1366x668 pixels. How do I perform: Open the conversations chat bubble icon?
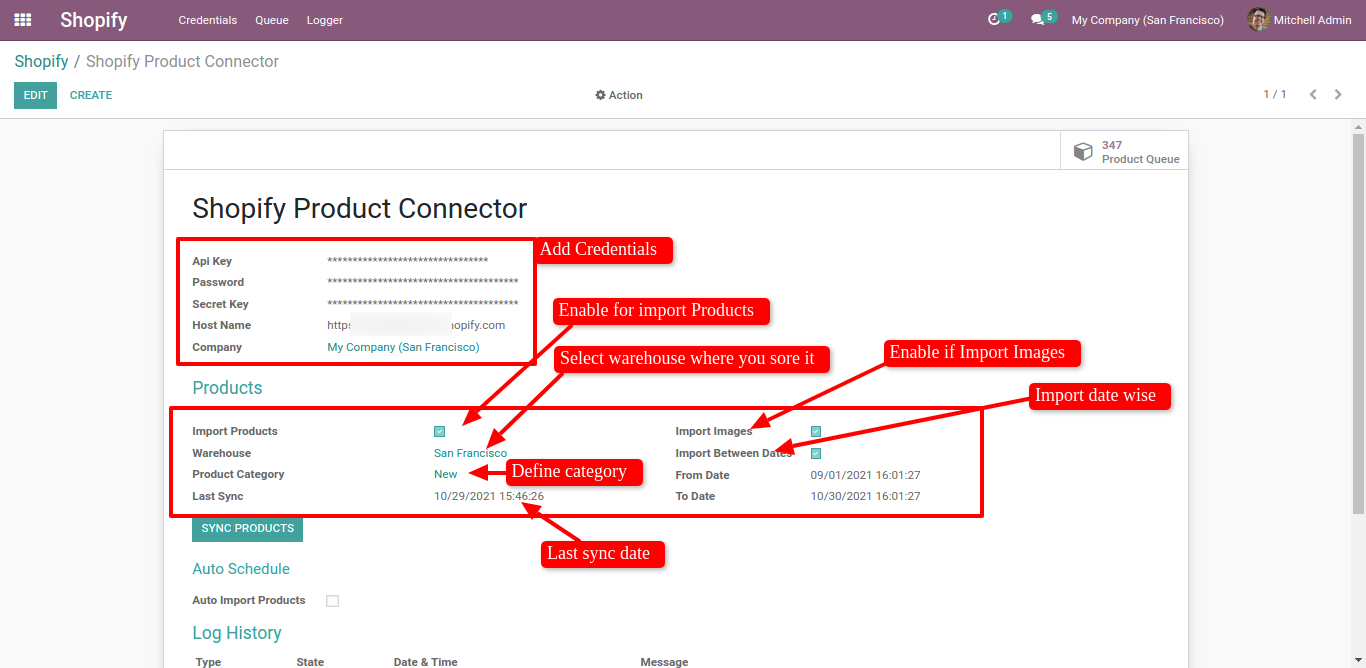[1038, 20]
